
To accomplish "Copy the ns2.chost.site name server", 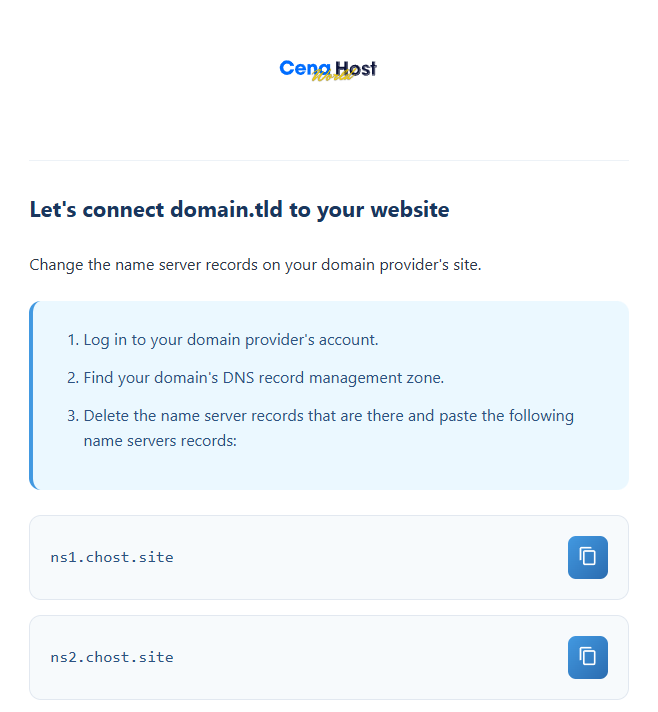I will click(587, 657).
